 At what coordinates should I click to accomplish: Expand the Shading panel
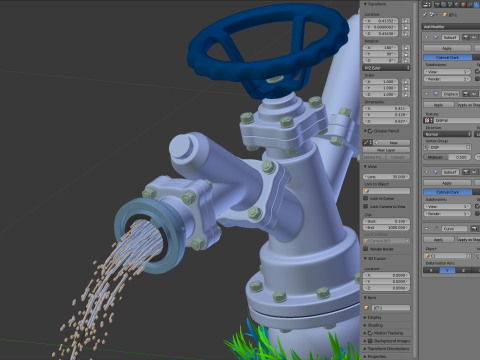click(365, 325)
